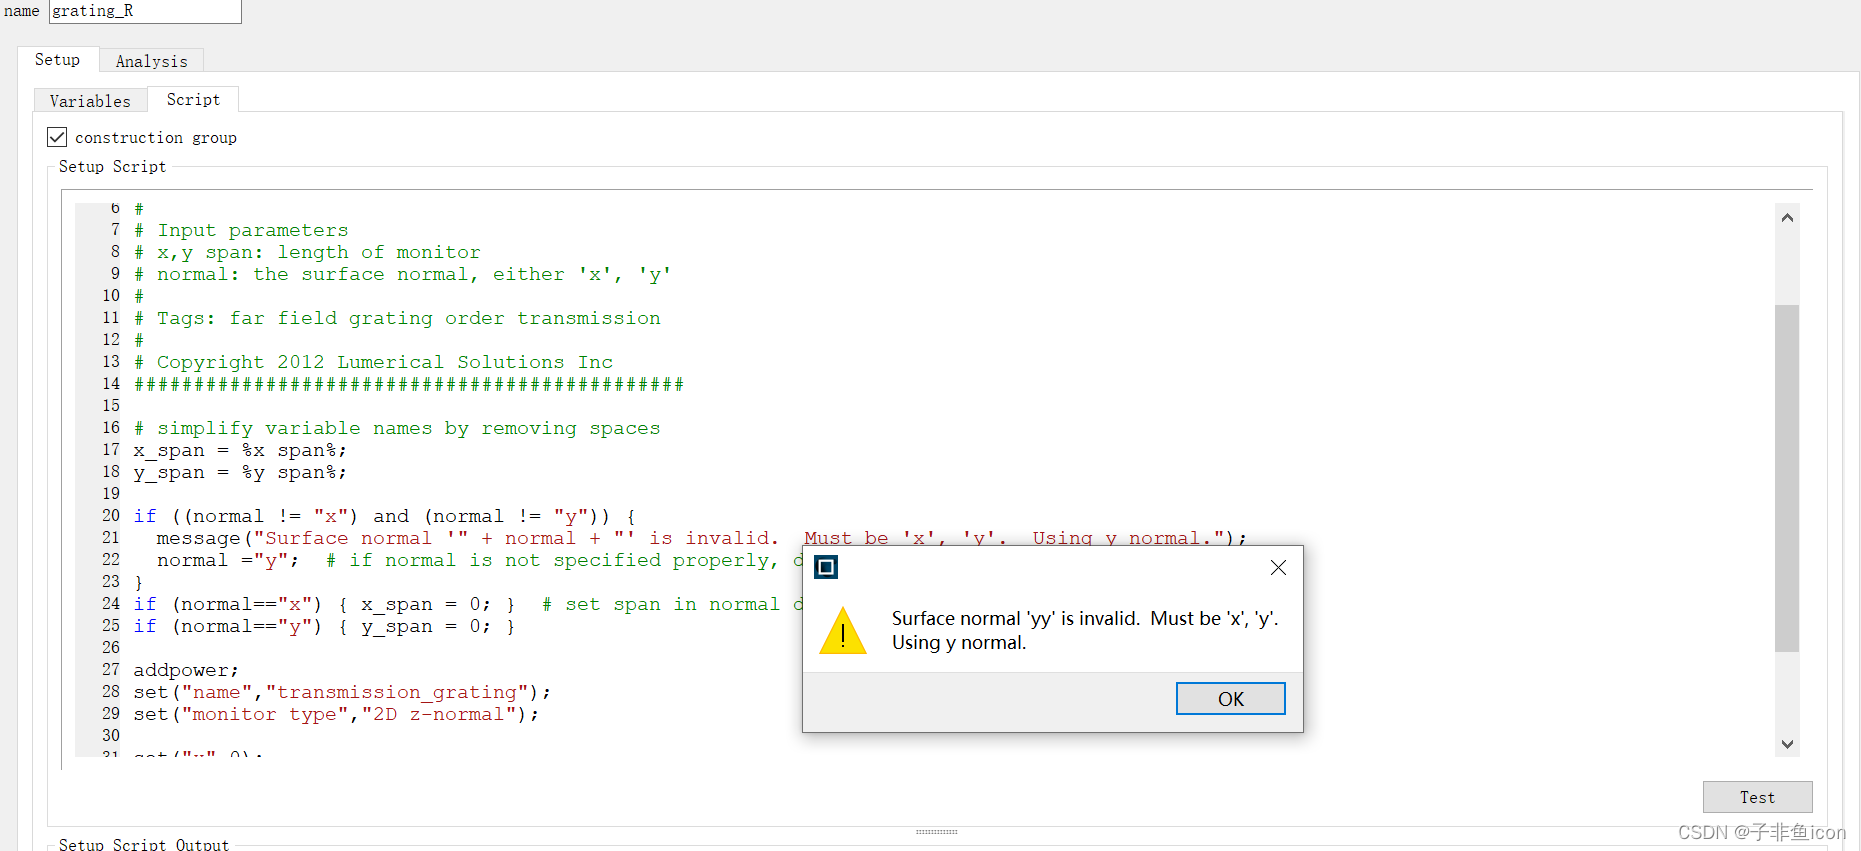
Task: Click the script scrollbar down arrow
Action: [1787, 744]
